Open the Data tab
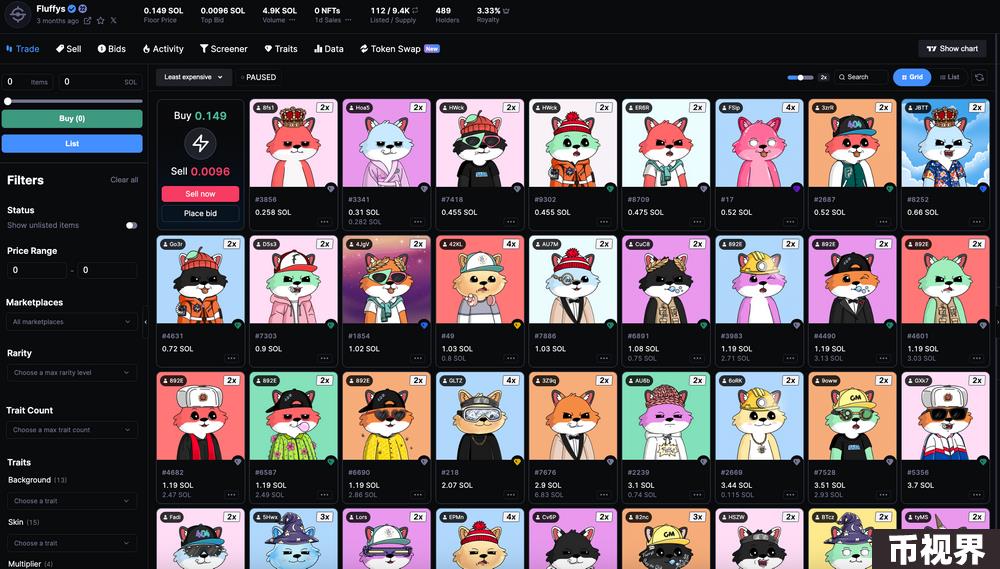Image resolution: width=1000 pixels, height=569 pixels. pyautogui.click(x=328, y=48)
